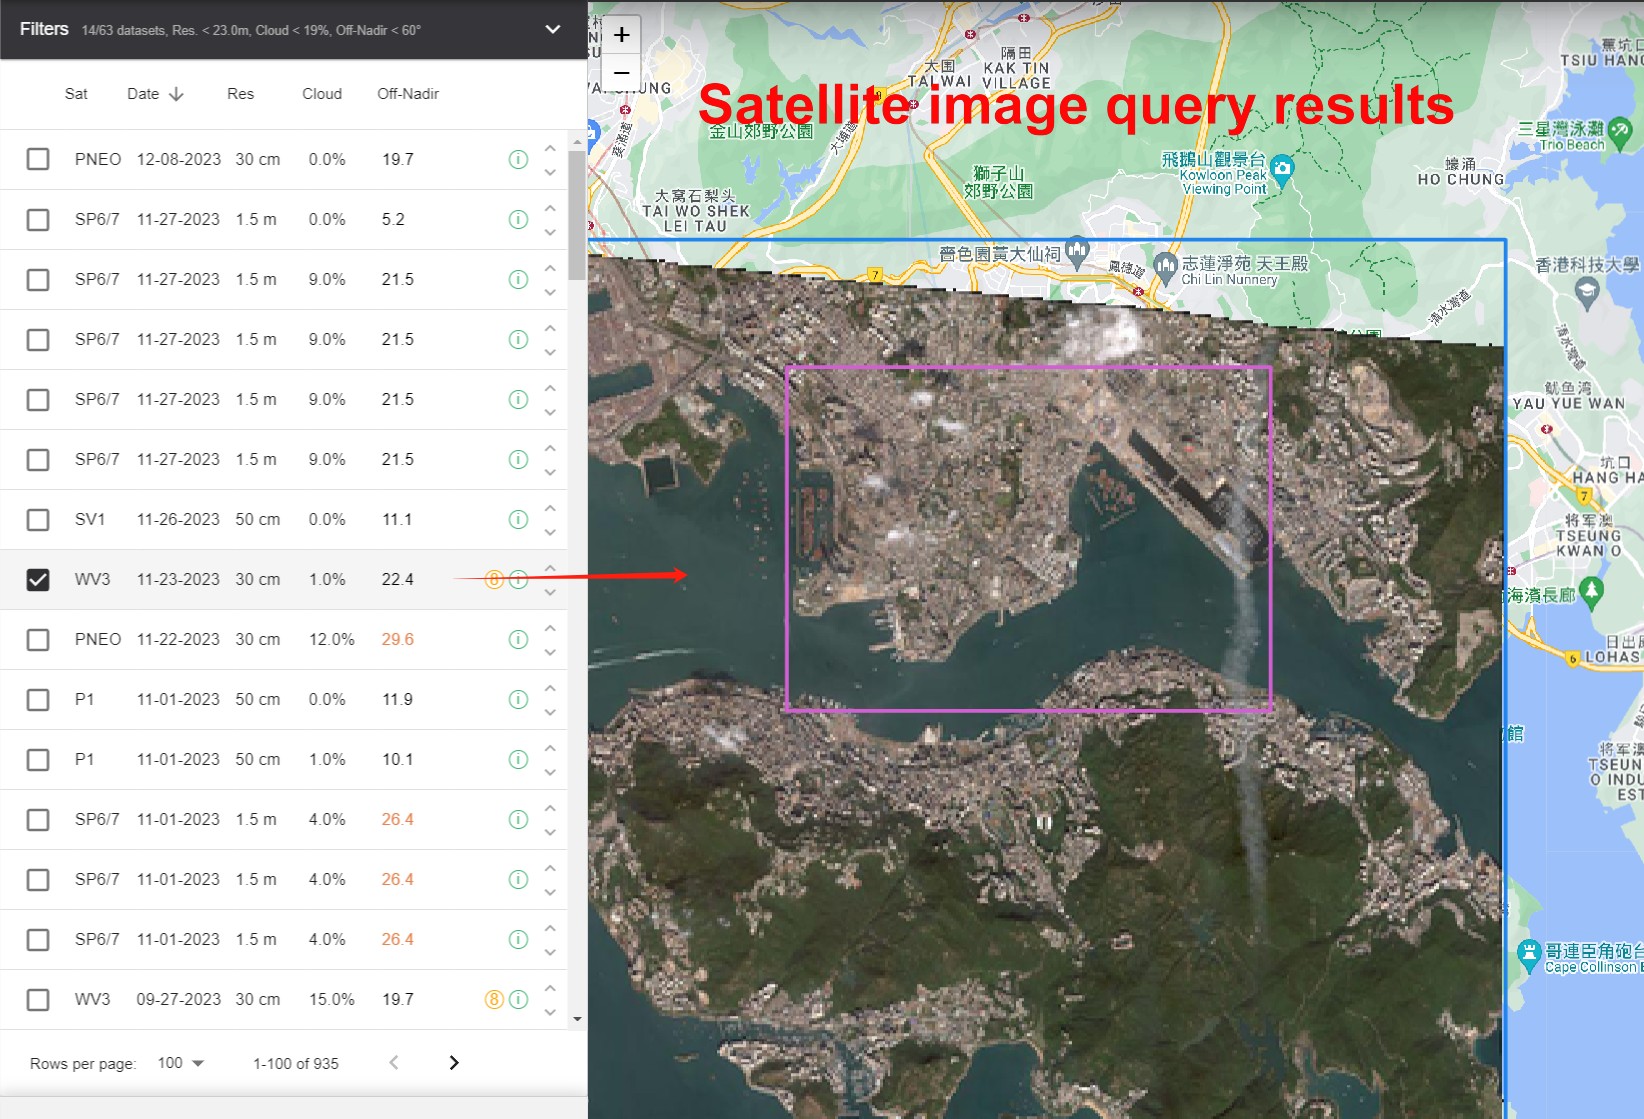
Task: Go to next page of results
Action: click(x=454, y=1063)
